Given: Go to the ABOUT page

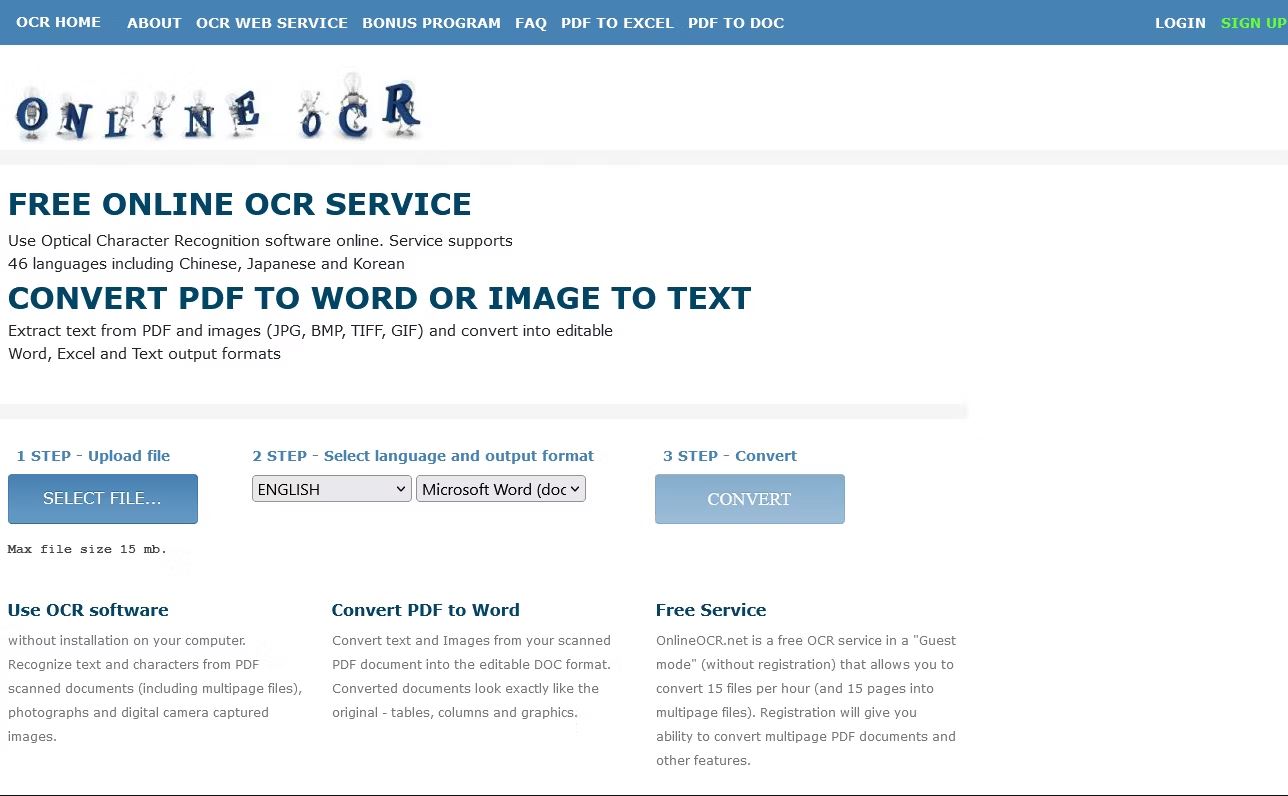Looking at the screenshot, I should [154, 23].
